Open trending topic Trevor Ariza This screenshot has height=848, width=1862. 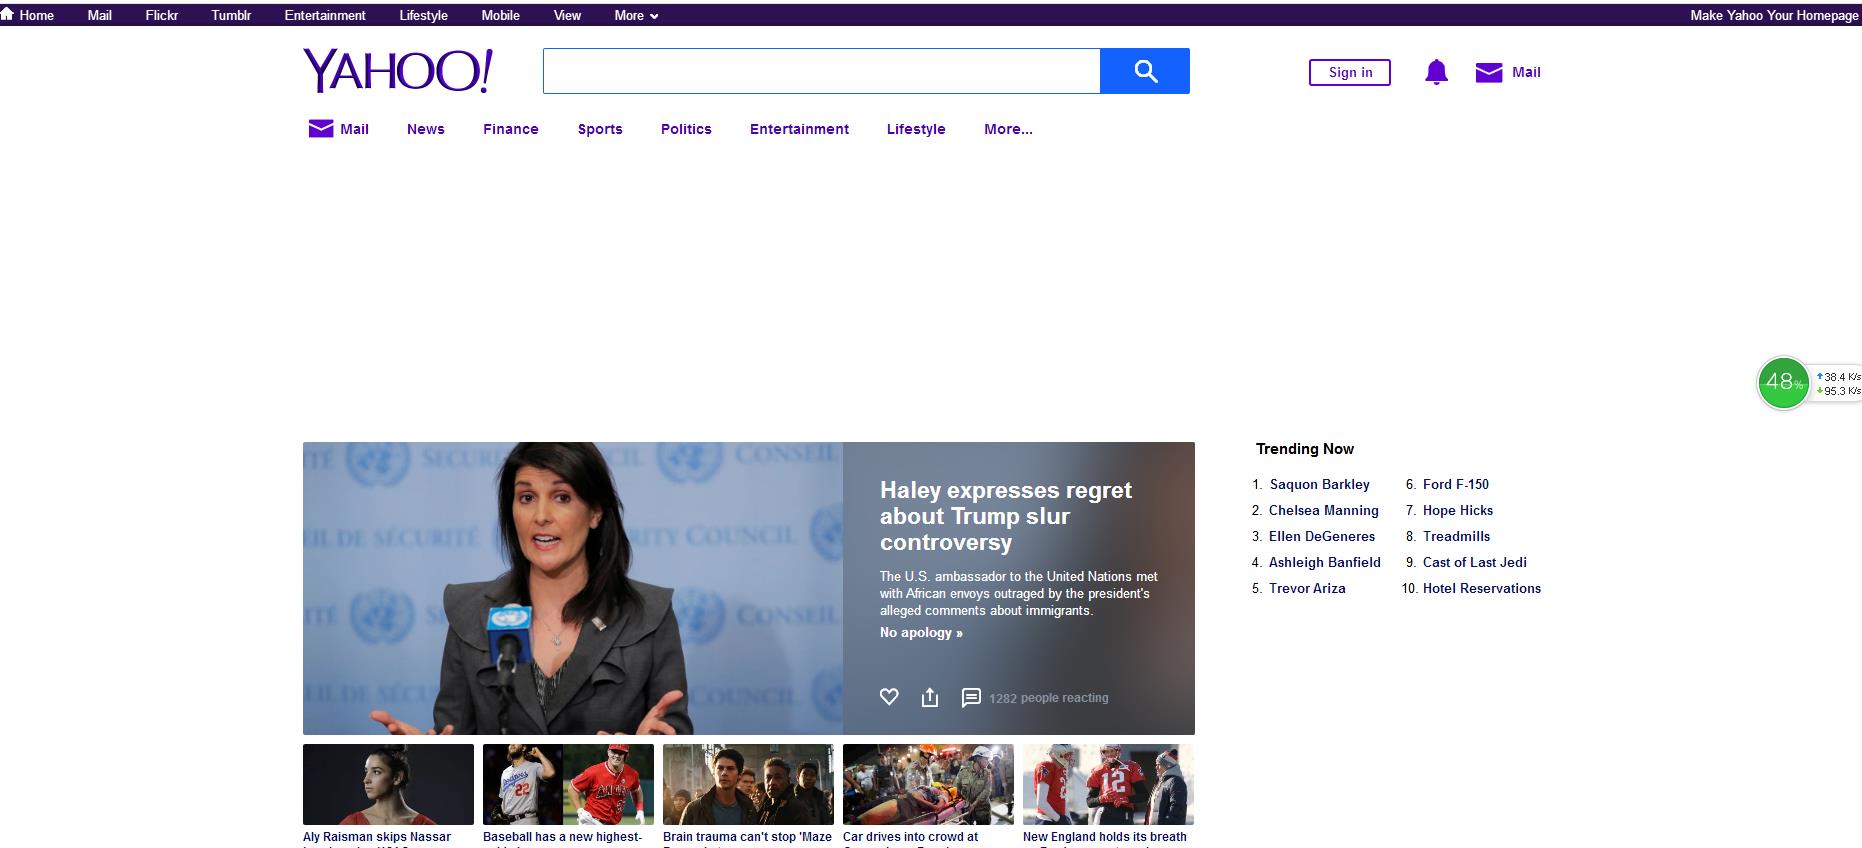[x=1307, y=588]
